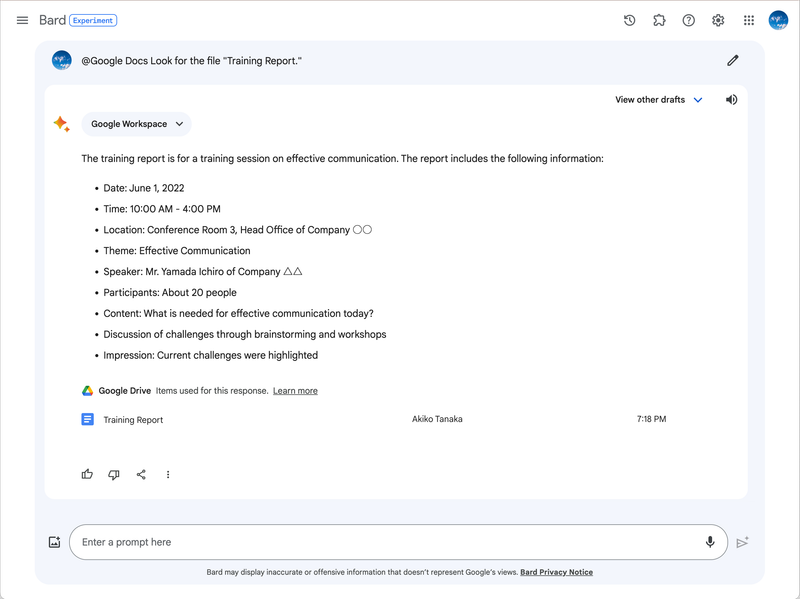The width and height of the screenshot is (800, 599).
Task: Open the settings gear icon
Action: (x=718, y=20)
